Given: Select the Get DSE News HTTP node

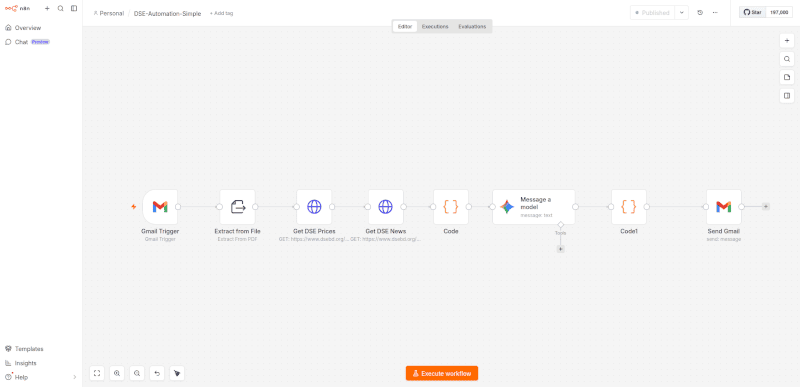Looking at the screenshot, I should (386, 207).
